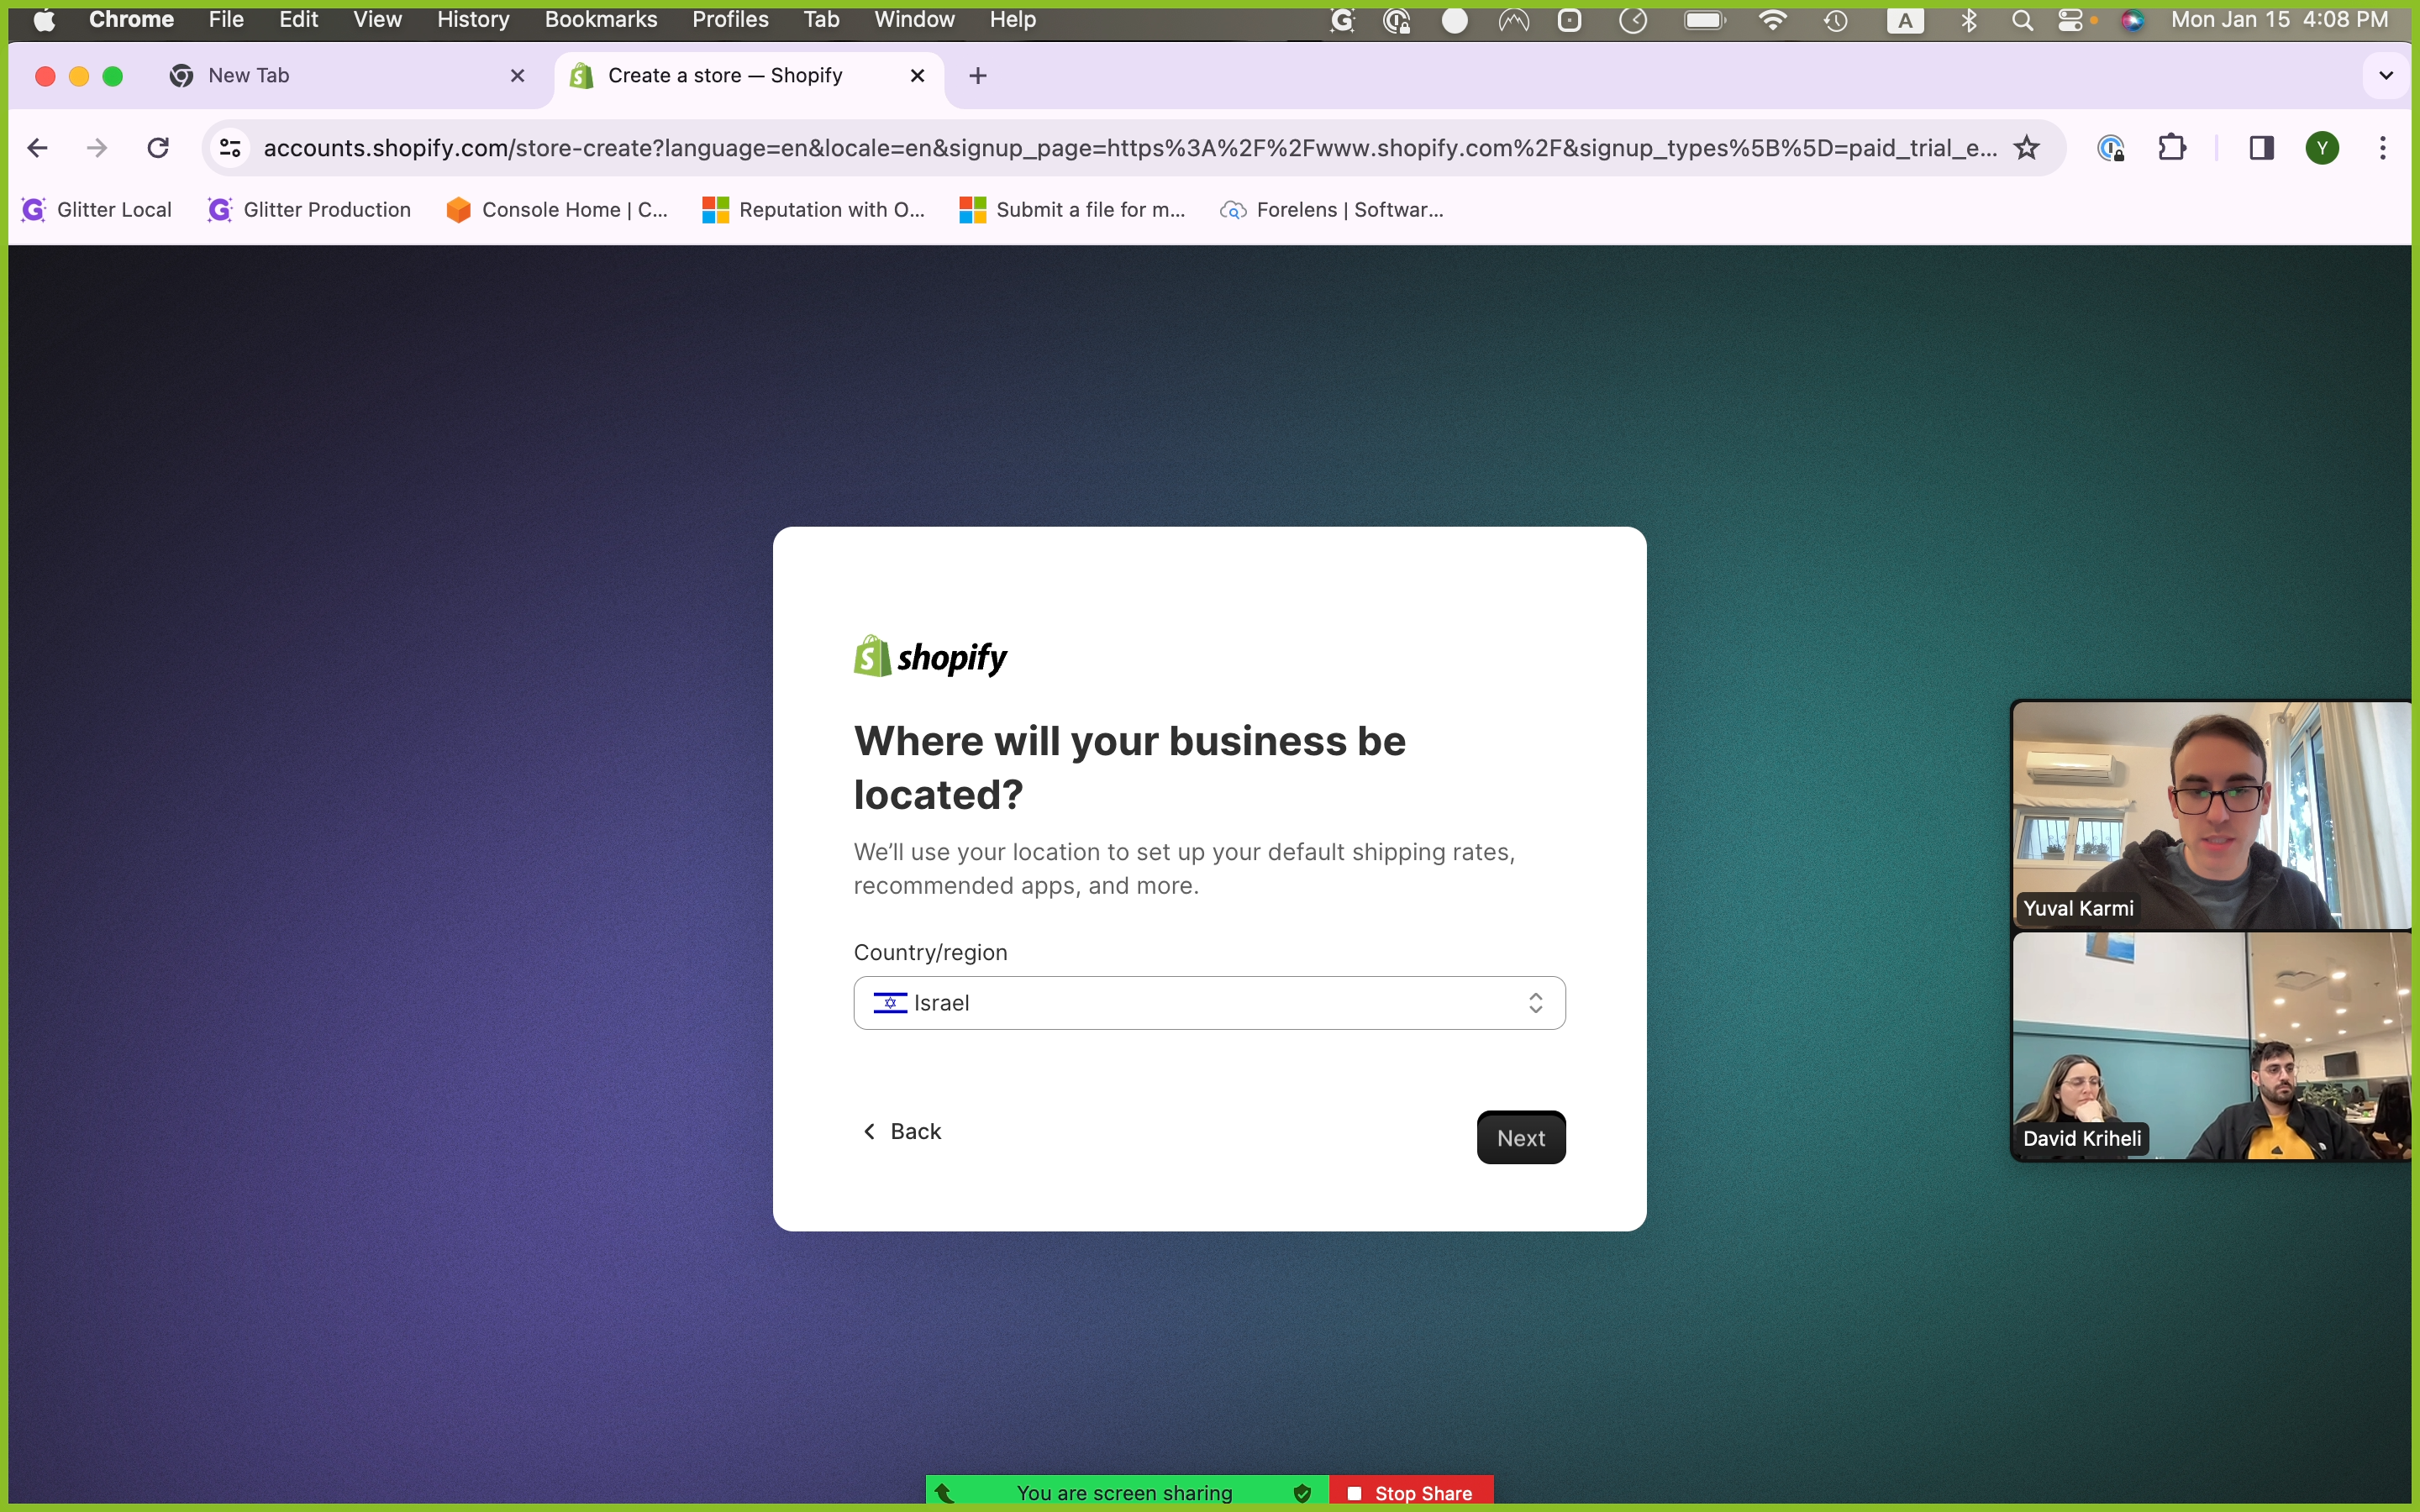Image resolution: width=2420 pixels, height=1512 pixels.
Task: Open the View menu
Action: (x=377, y=20)
